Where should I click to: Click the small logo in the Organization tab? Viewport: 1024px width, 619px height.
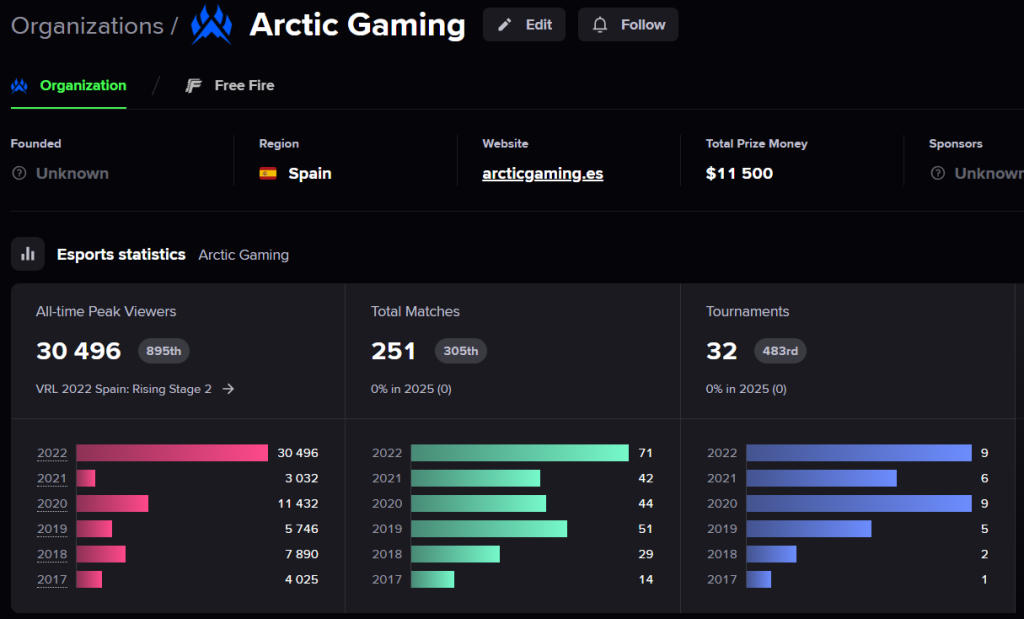[19, 86]
